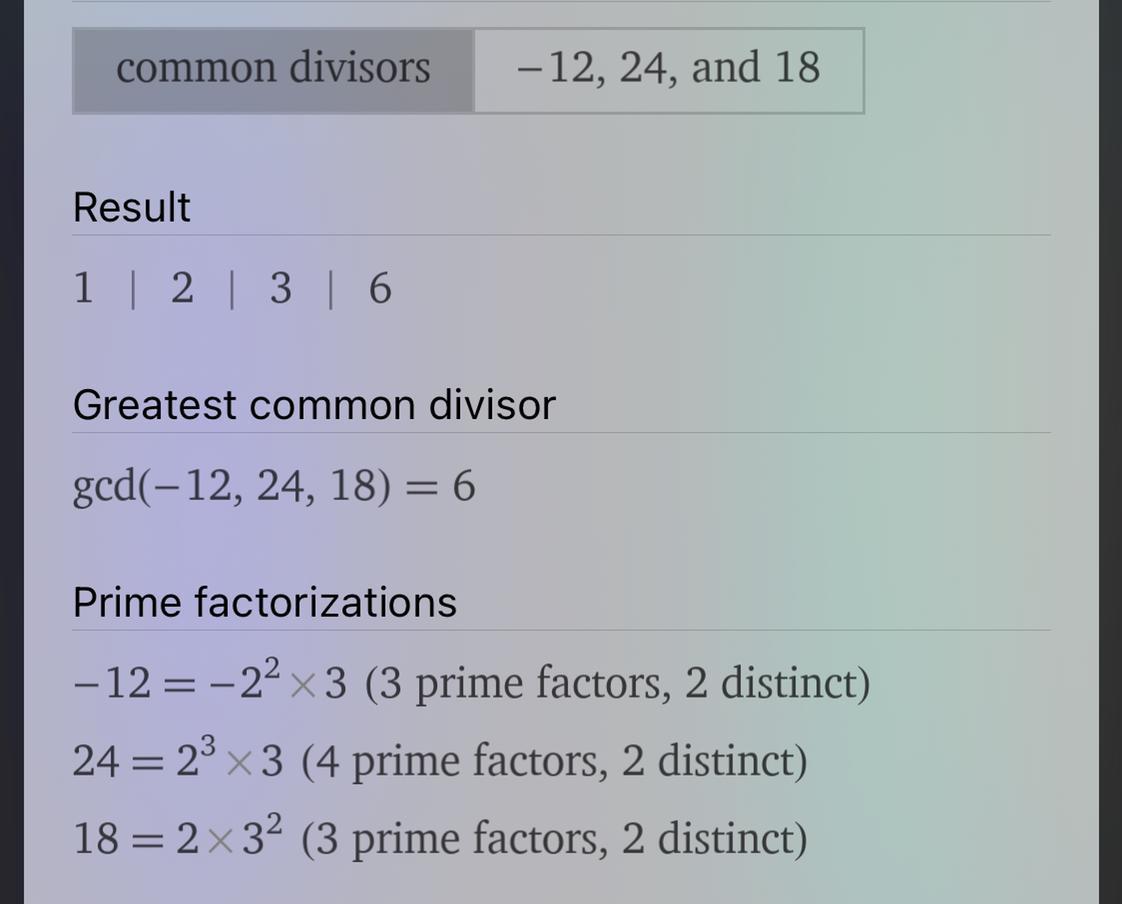Select divisor 3 in the Result row

click(x=280, y=289)
